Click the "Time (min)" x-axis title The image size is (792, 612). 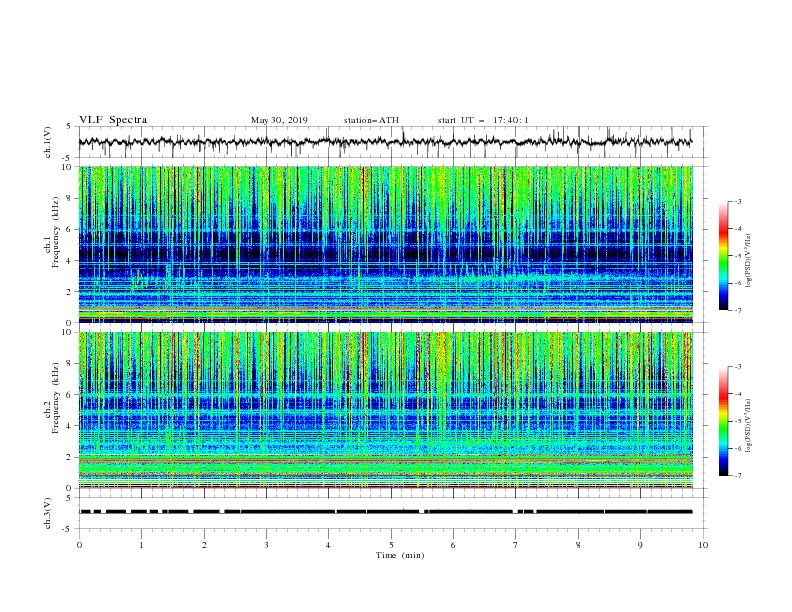click(400, 555)
